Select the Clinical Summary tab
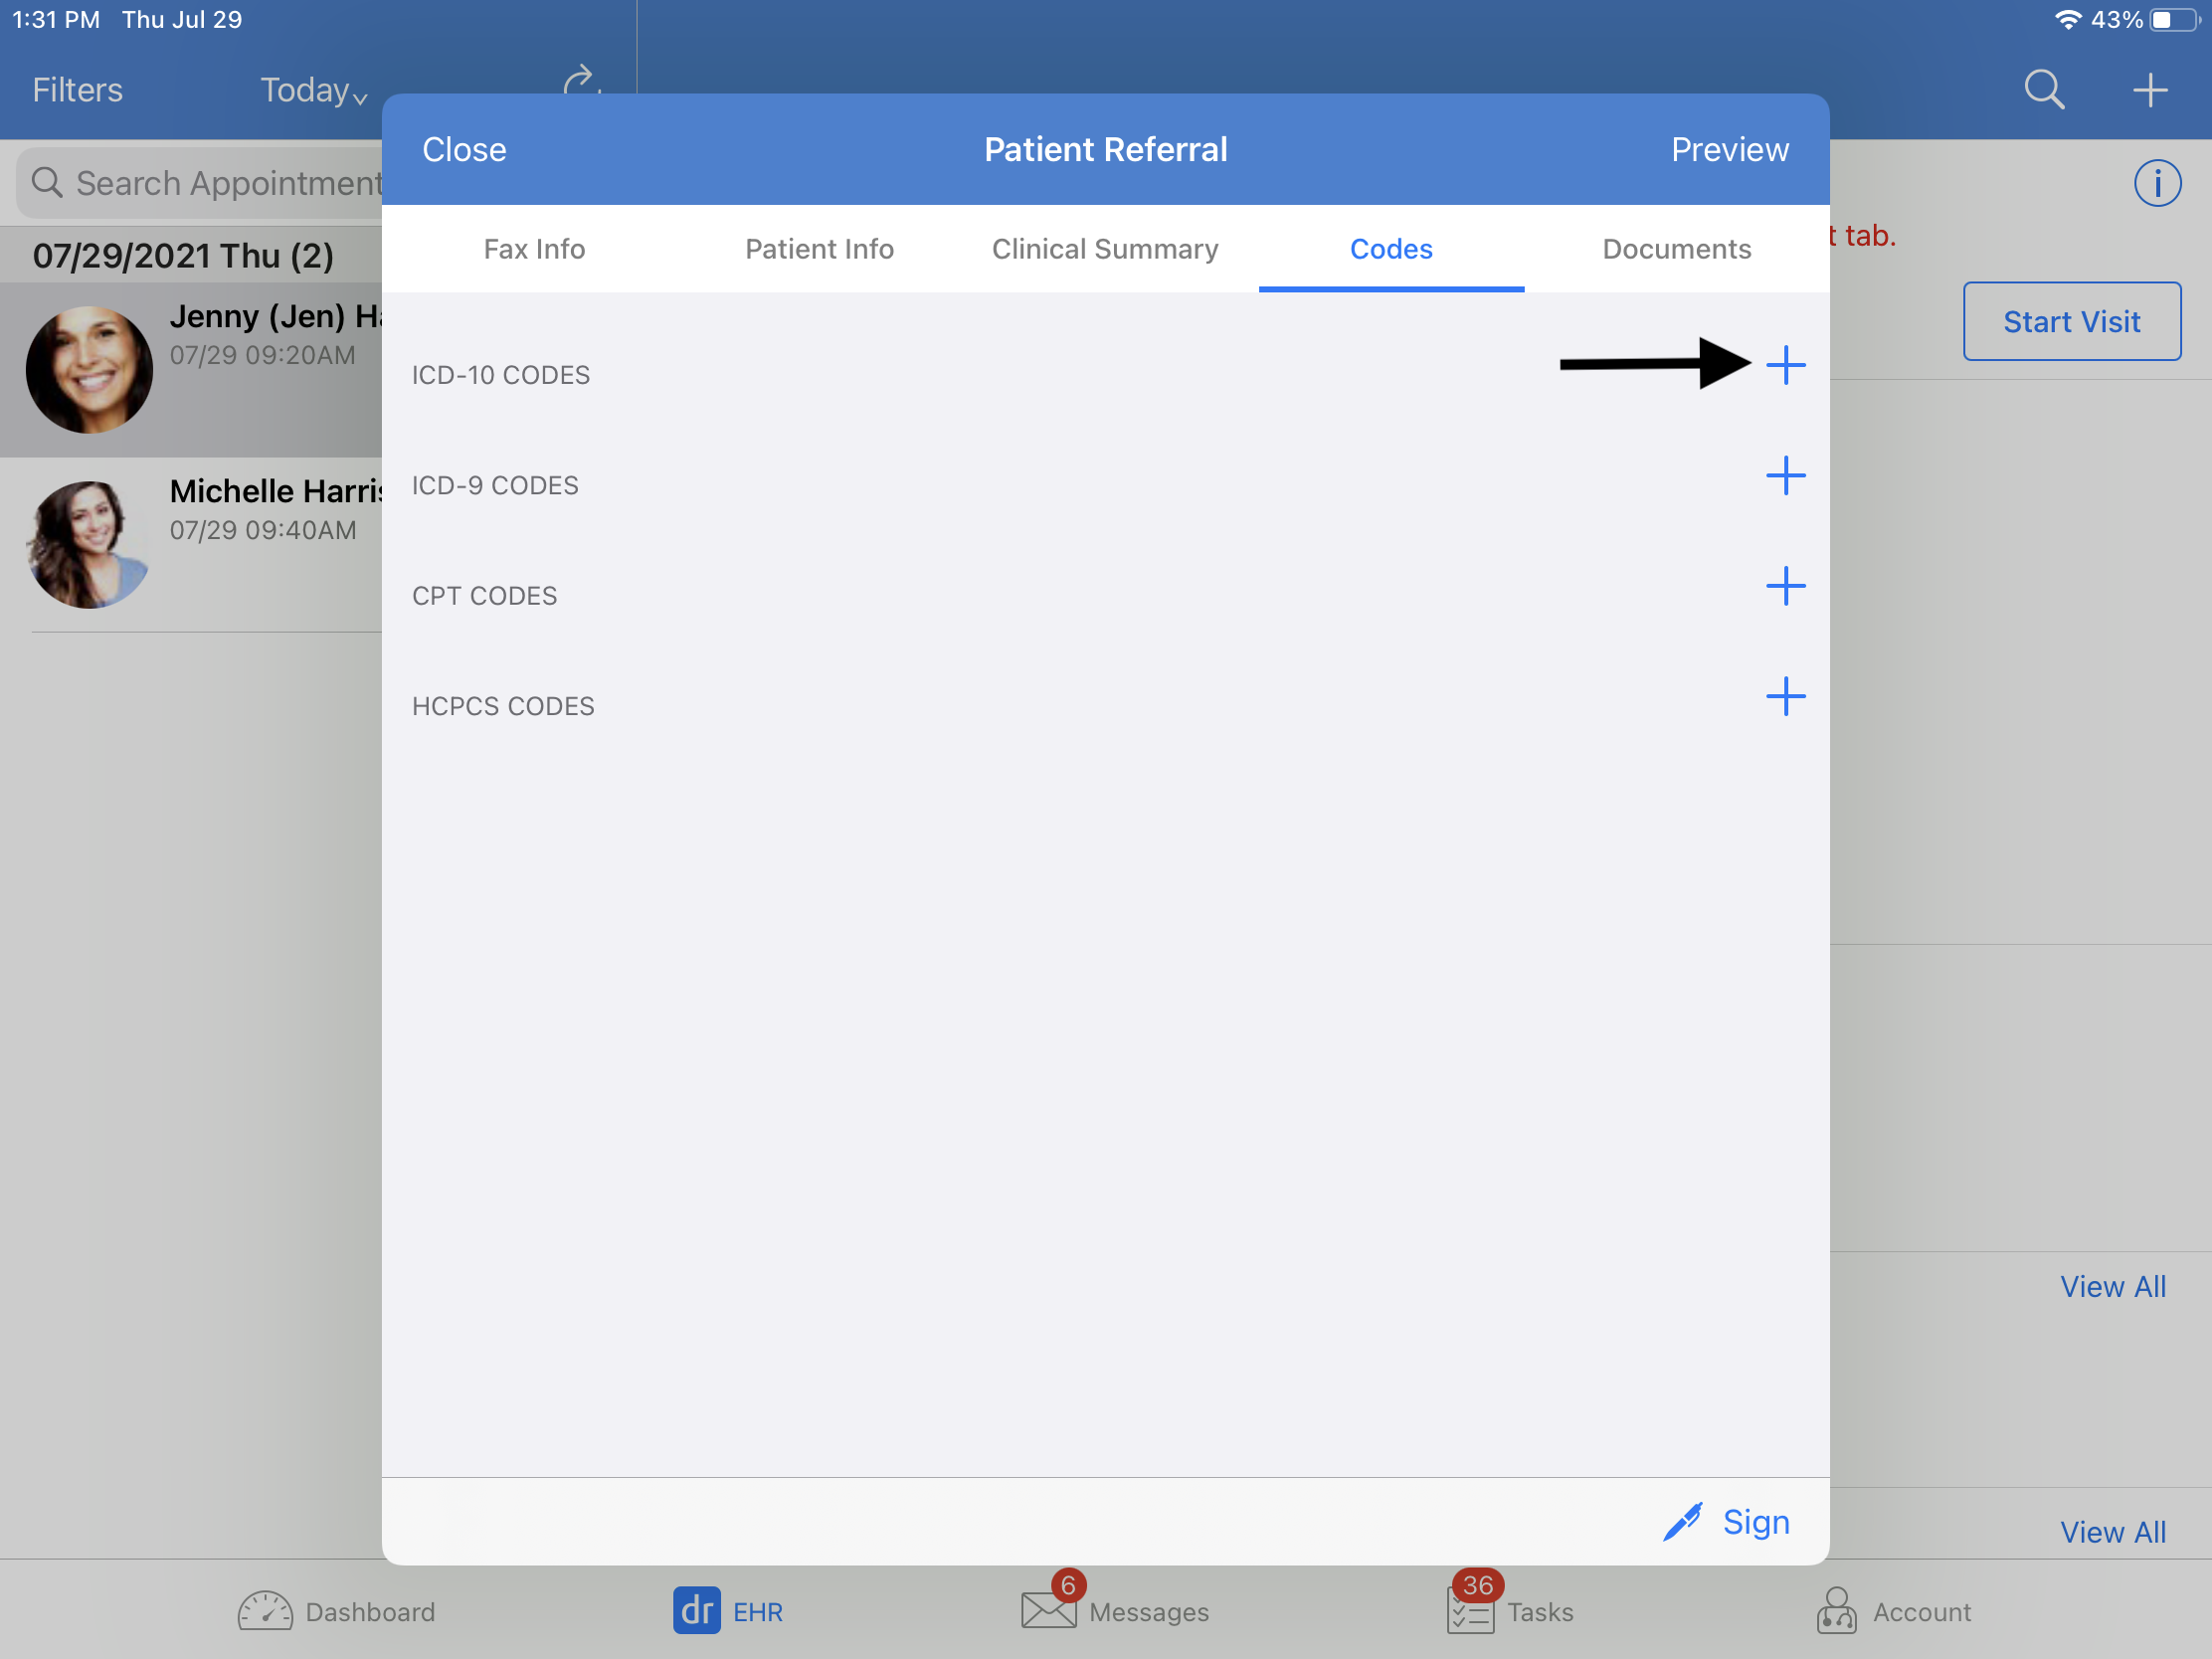Screen dimensions: 2212x1659 click(x=1102, y=248)
